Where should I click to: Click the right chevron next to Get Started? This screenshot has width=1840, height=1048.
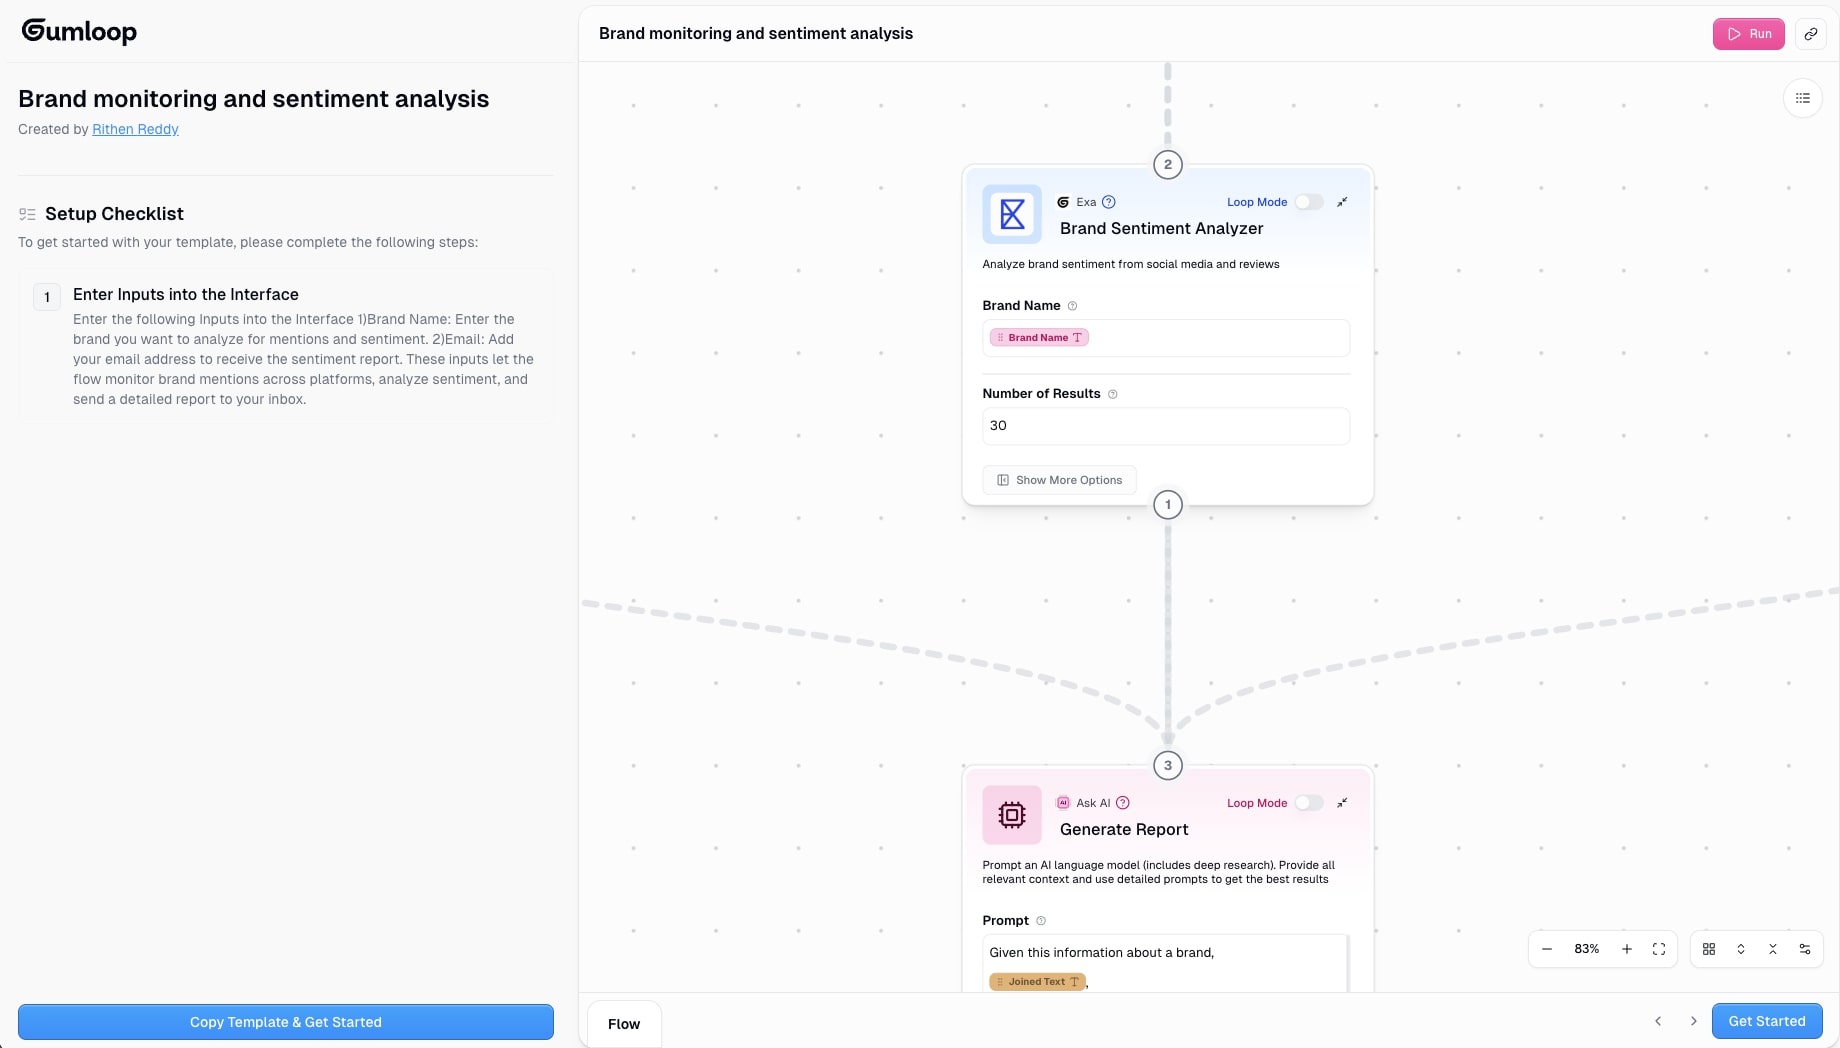tap(1693, 1021)
